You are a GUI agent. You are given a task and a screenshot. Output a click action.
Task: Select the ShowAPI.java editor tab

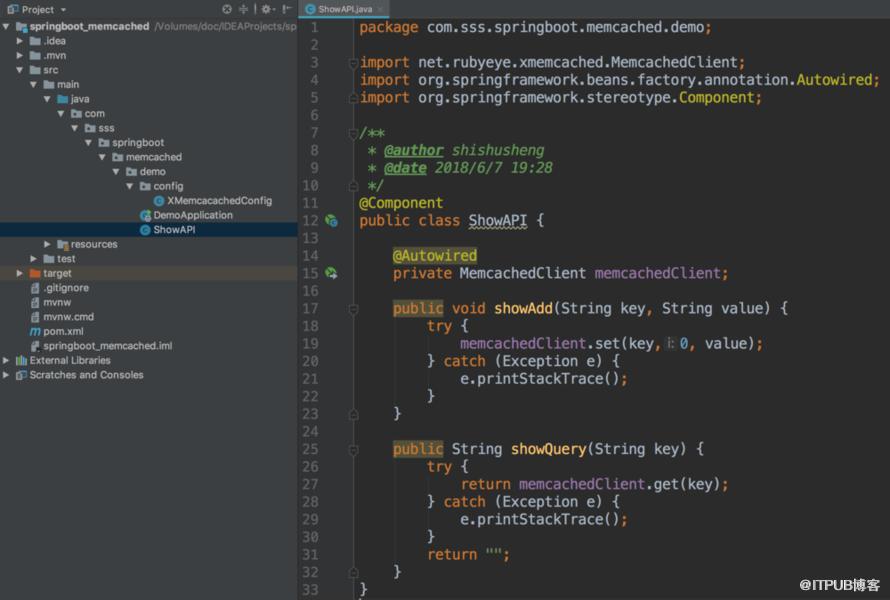[x=345, y=9]
